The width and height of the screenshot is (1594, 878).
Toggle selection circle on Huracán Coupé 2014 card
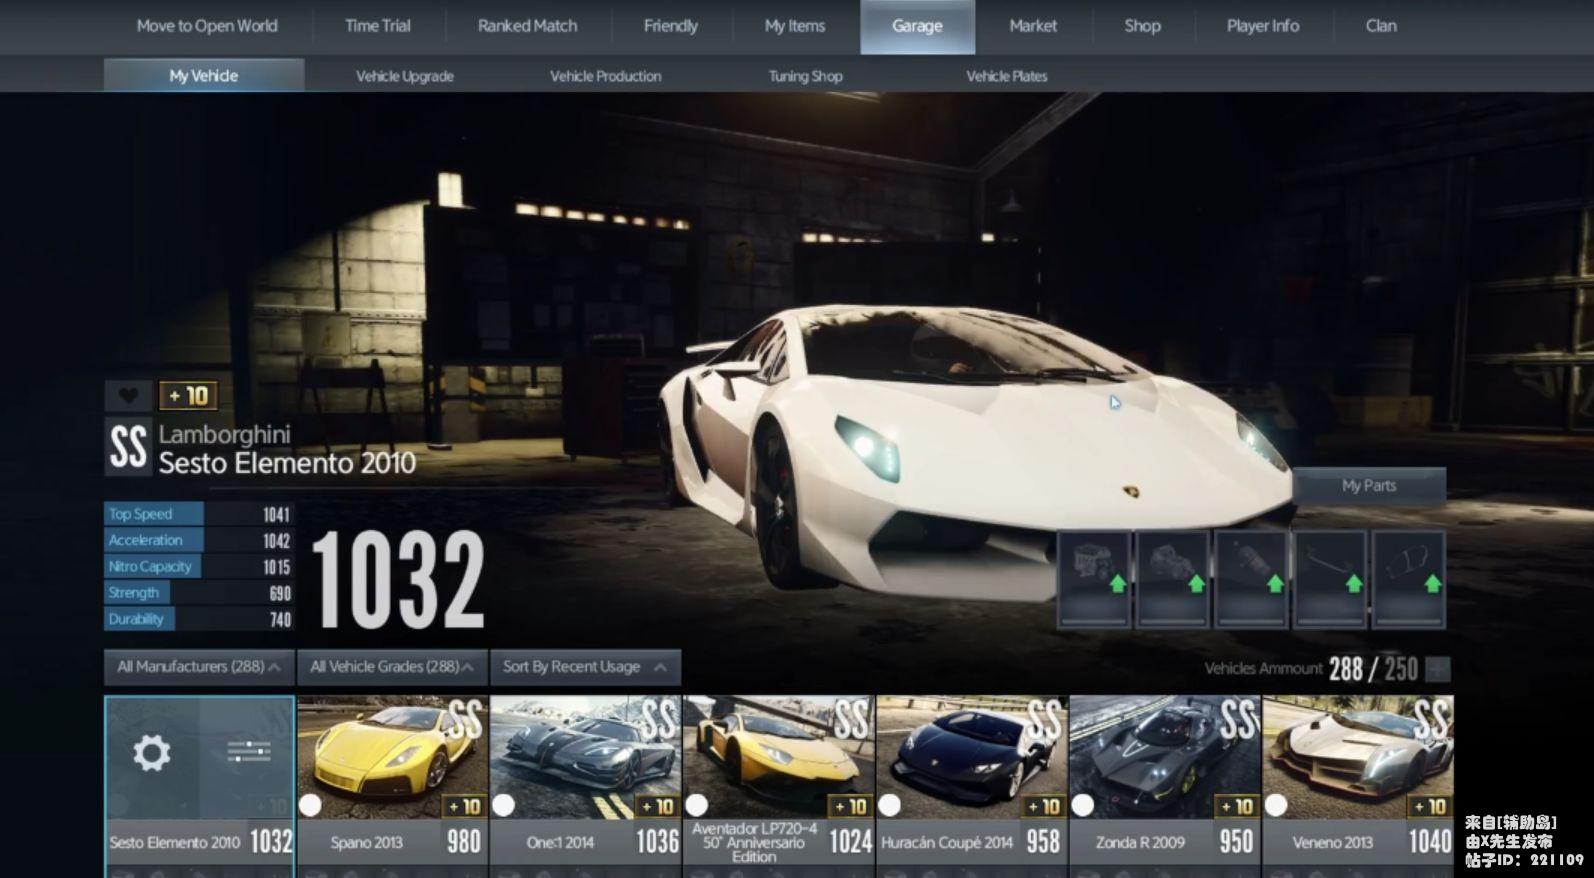coord(890,805)
